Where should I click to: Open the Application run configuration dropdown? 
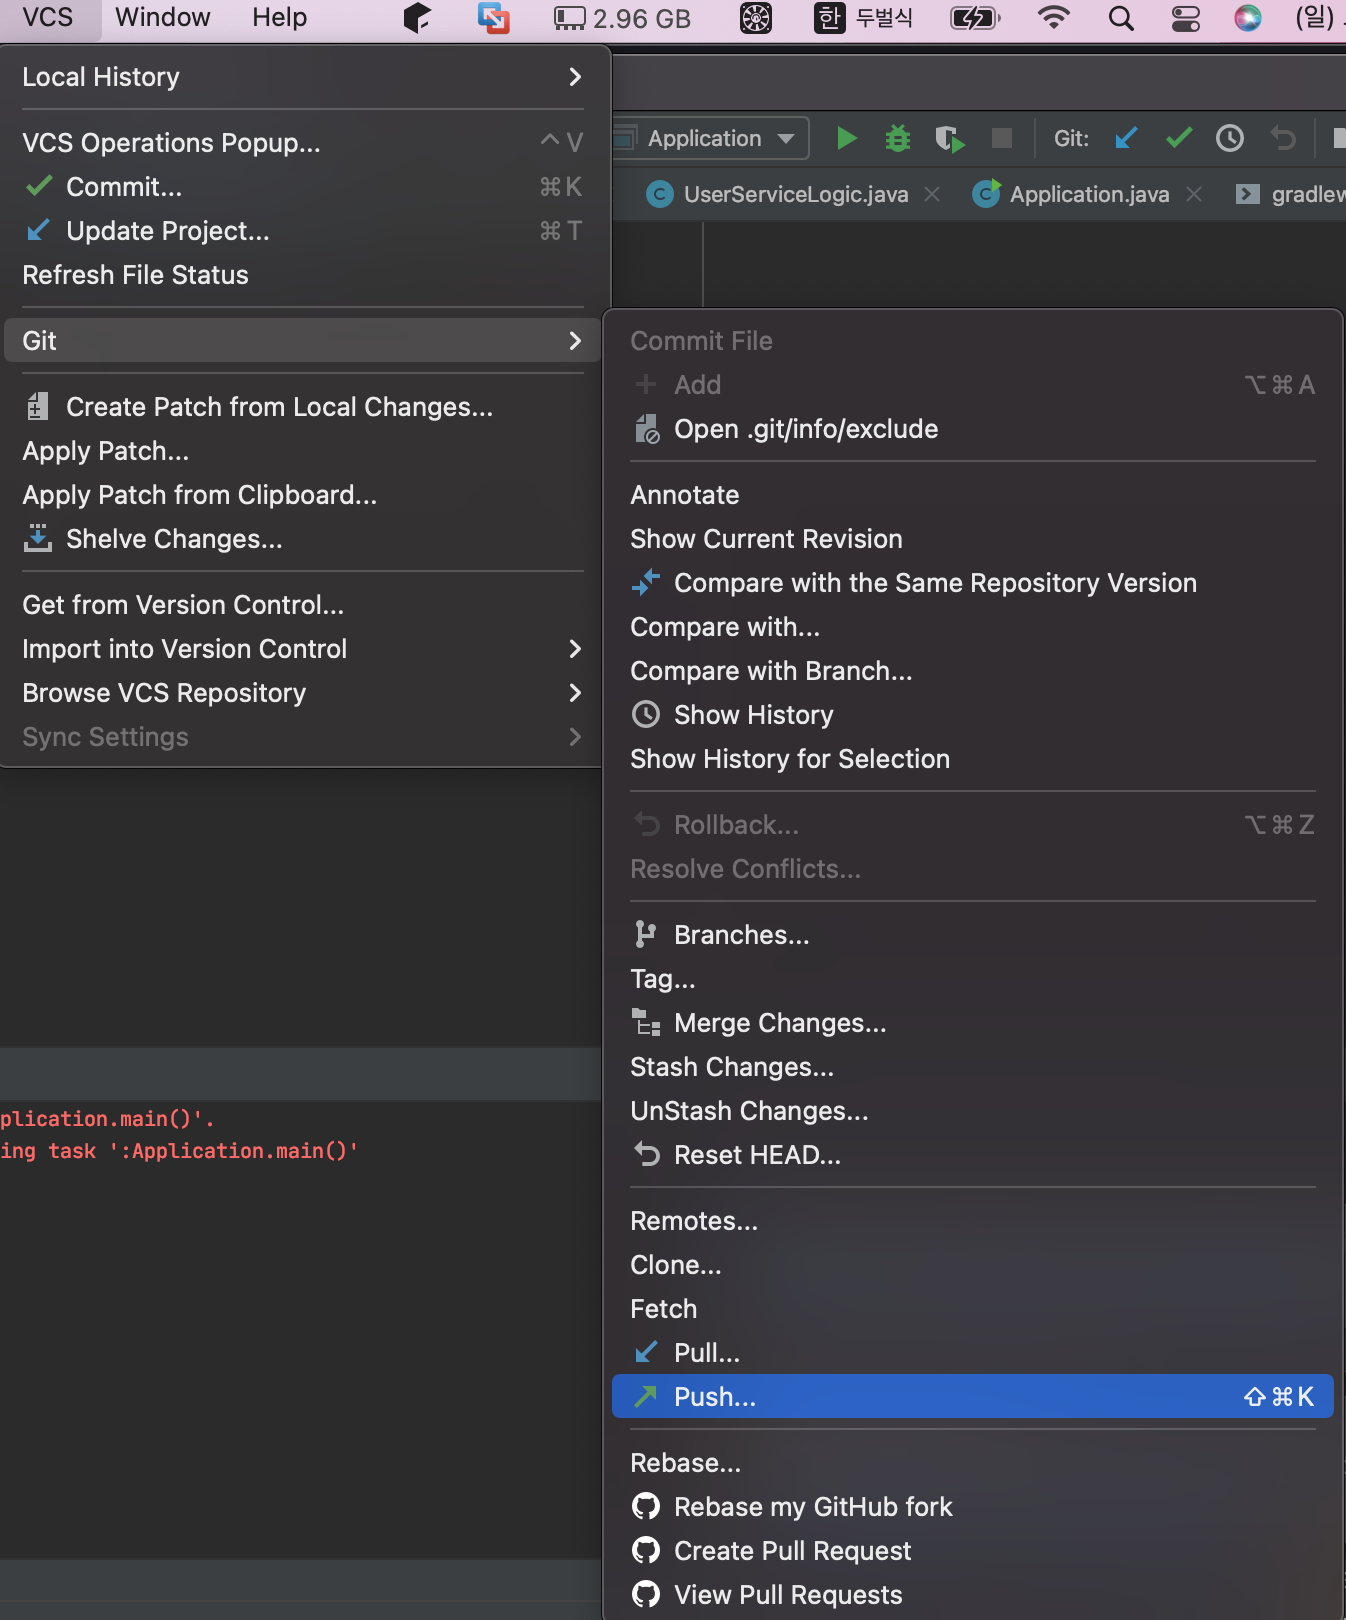click(x=711, y=138)
